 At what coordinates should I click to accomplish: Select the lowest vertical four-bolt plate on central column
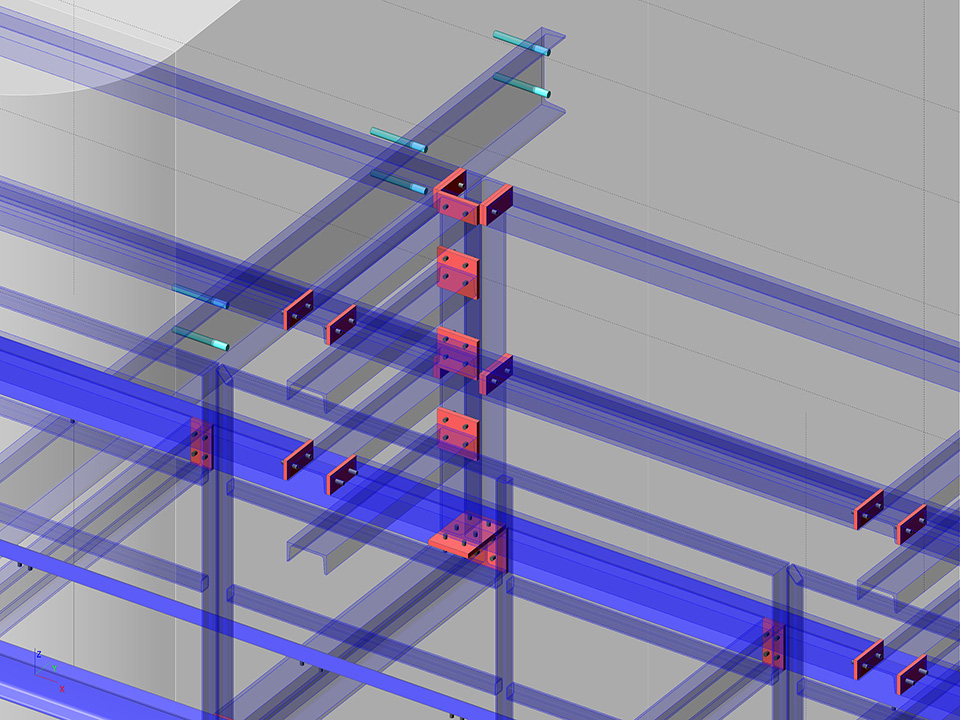point(459,432)
